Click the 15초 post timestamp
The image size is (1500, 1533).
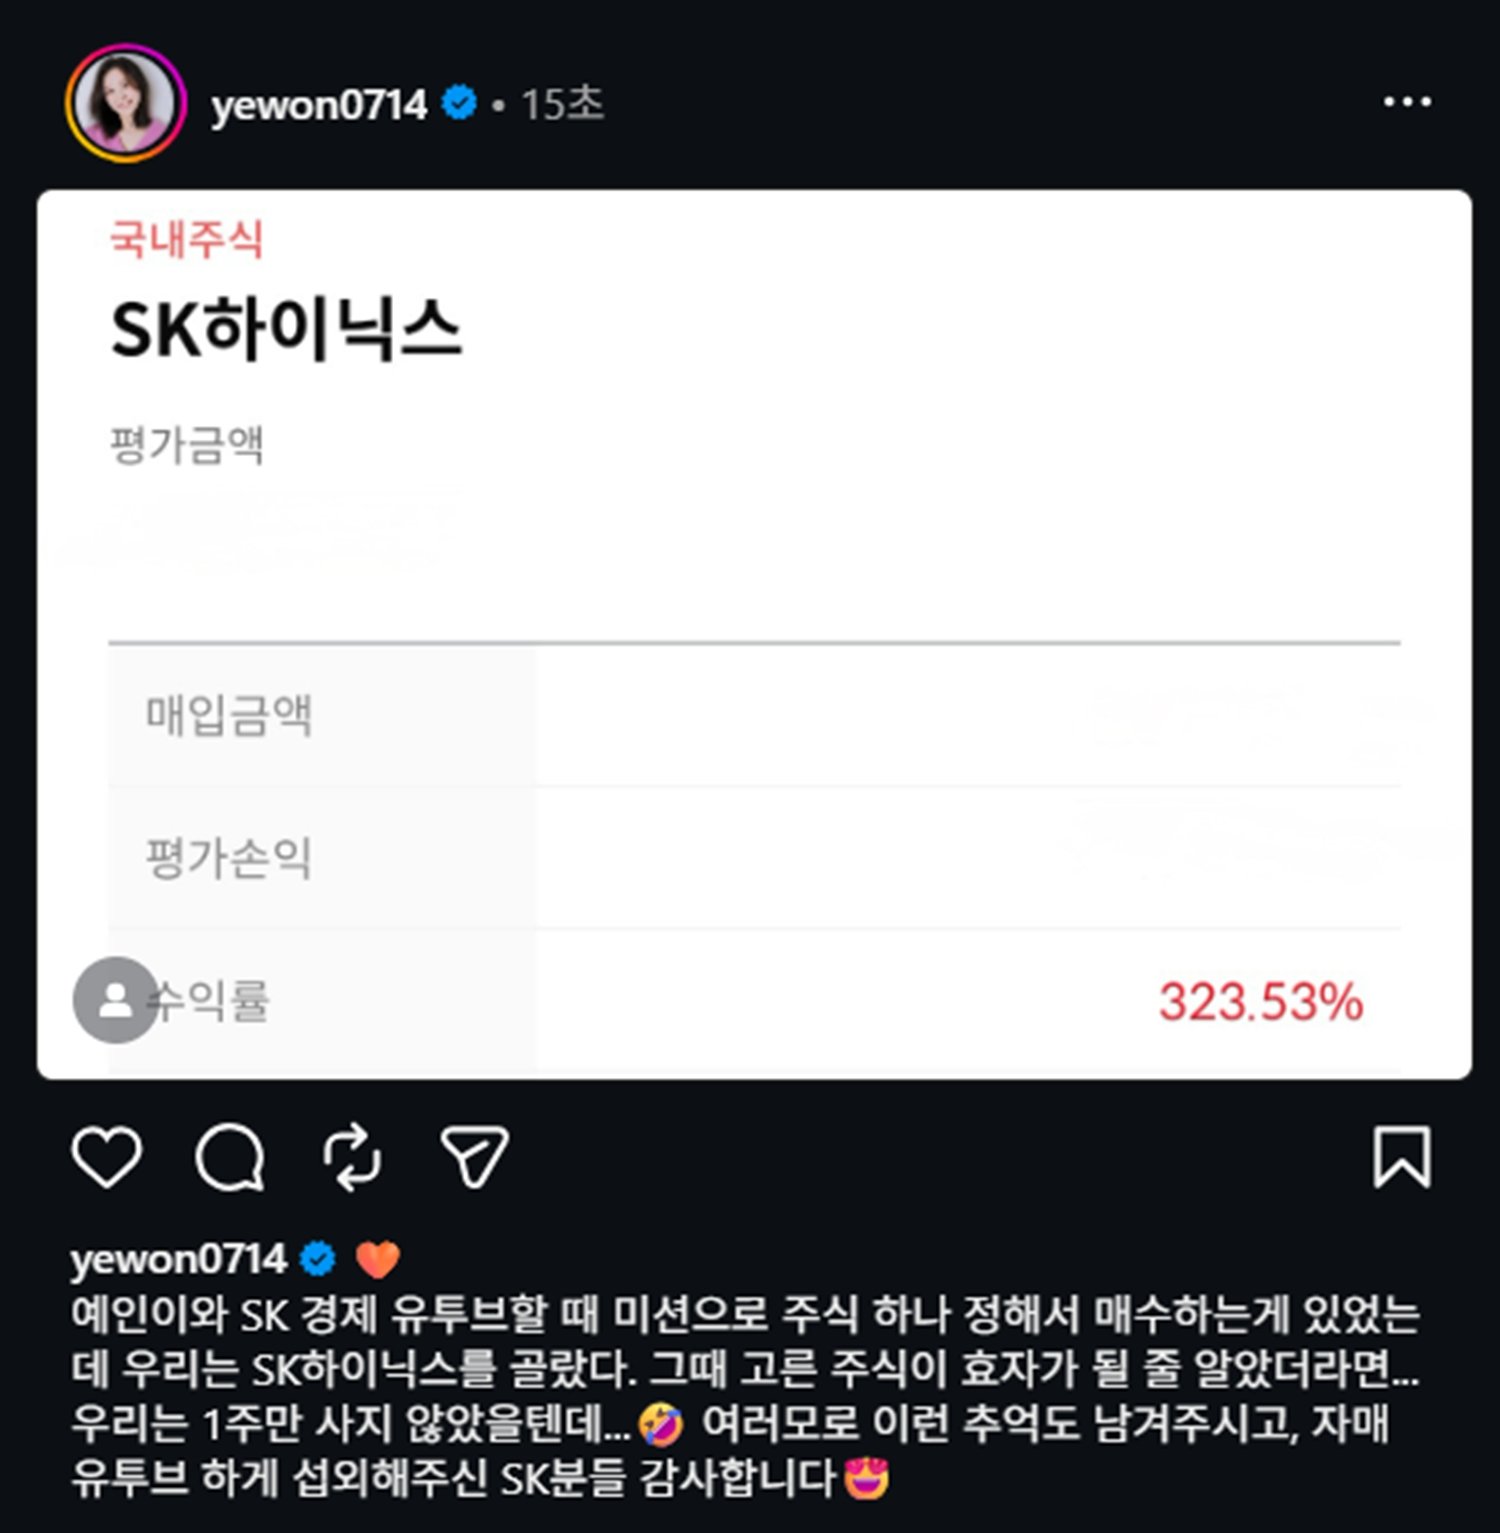(x=562, y=104)
